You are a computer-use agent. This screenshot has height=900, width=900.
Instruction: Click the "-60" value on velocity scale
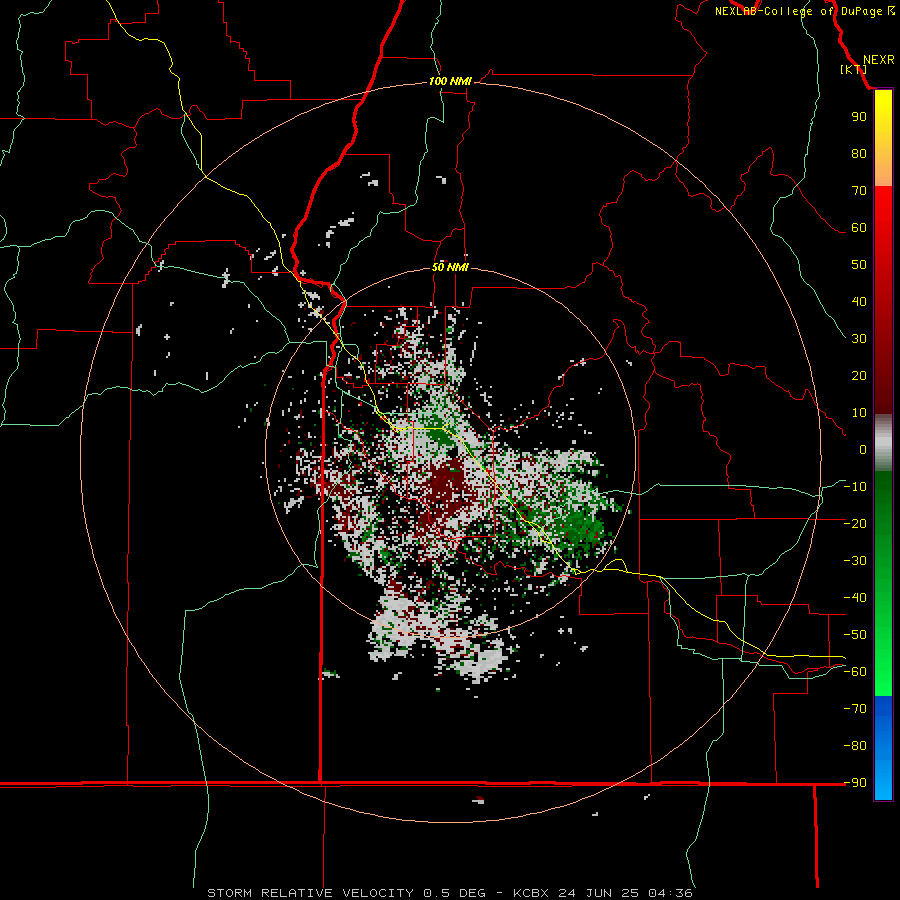(x=855, y=672)
